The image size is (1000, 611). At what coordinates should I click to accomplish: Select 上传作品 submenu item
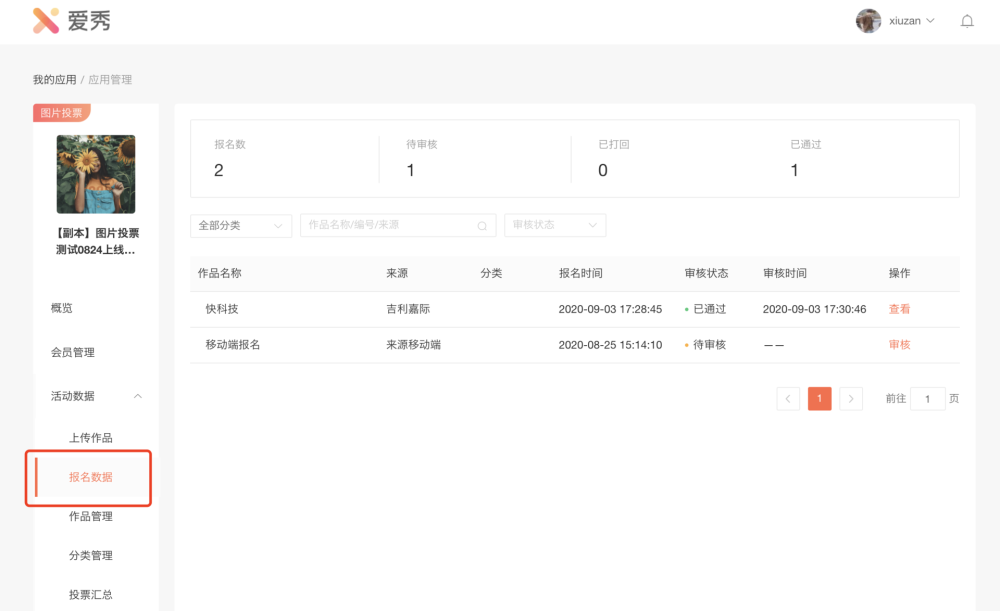click(x=90, y=438)
